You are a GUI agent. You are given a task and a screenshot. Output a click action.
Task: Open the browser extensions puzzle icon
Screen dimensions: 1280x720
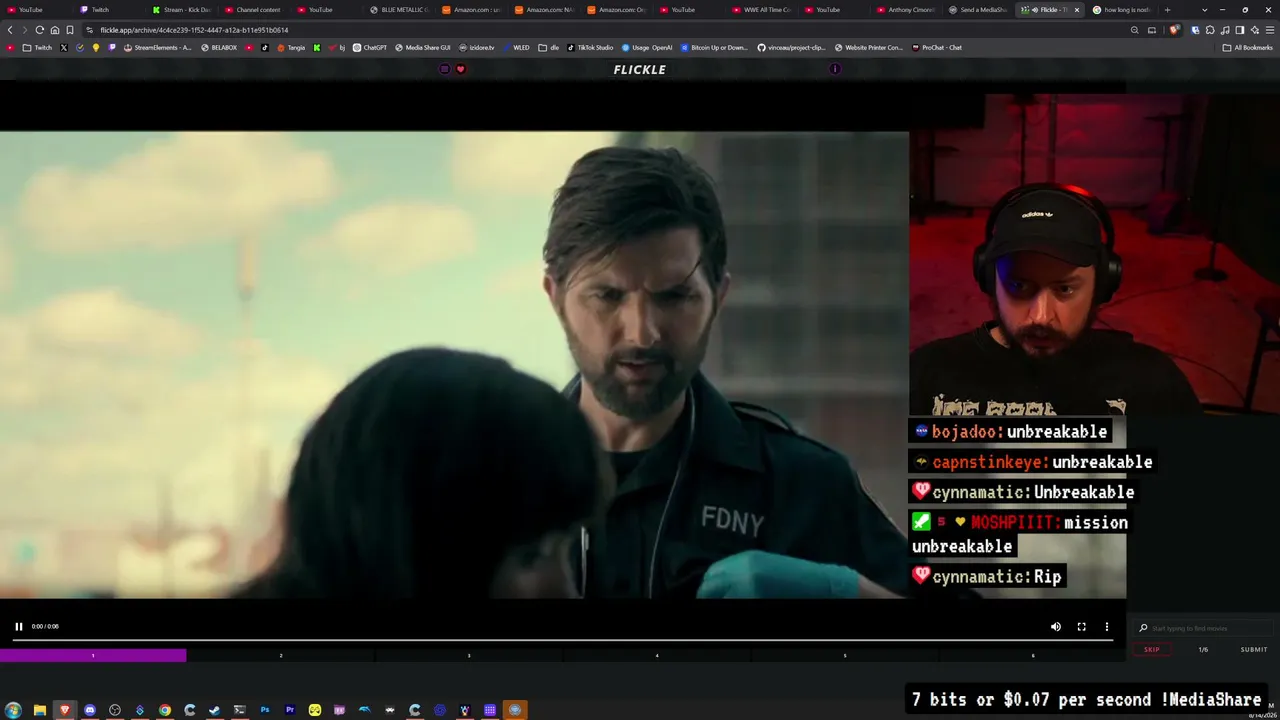pyautogui.click(x=1210, y=30)
